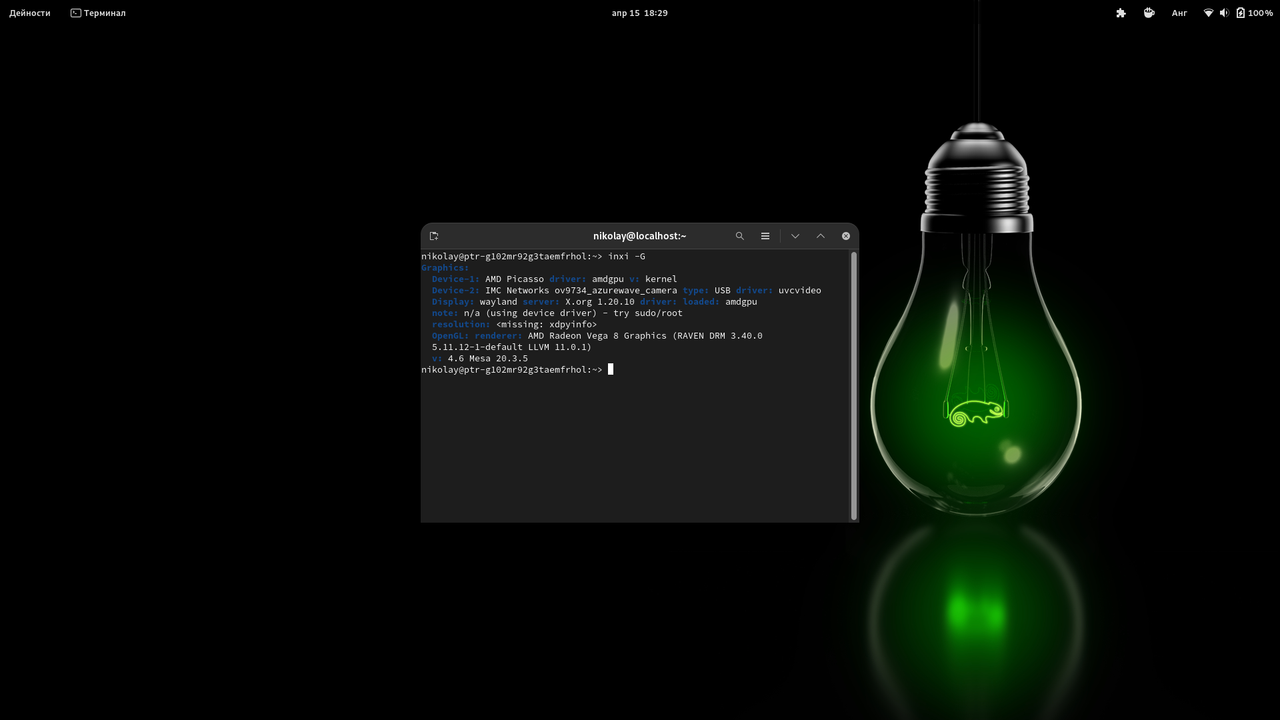Viewport: 1280px width, 720px height.
Task: Open the Терминал app menu in the top bar
Action: tap(98, 13)
